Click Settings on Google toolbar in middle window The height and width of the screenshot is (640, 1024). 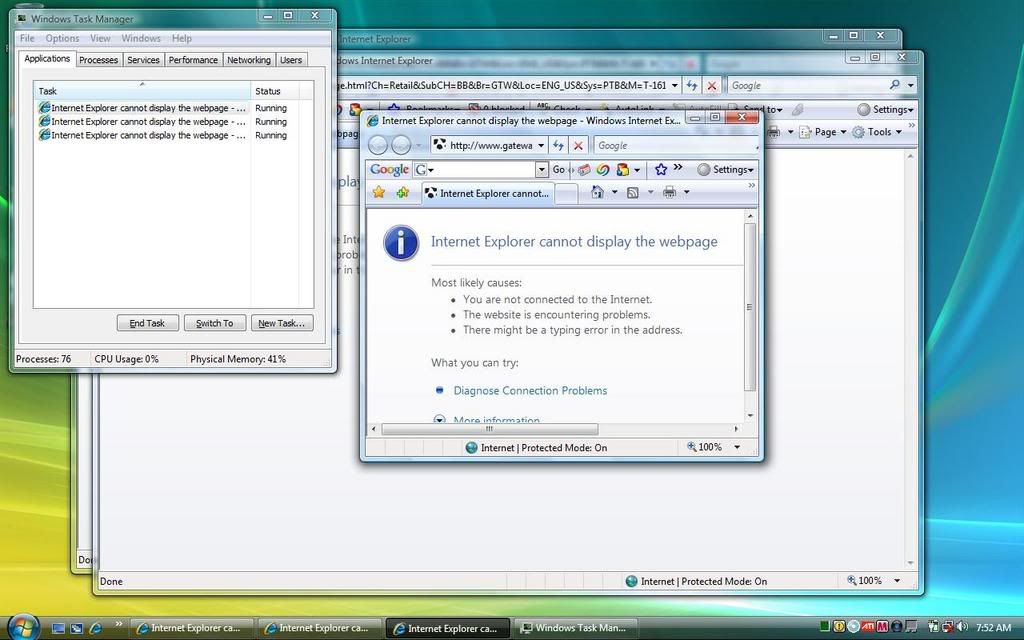(x=886, y=110)
